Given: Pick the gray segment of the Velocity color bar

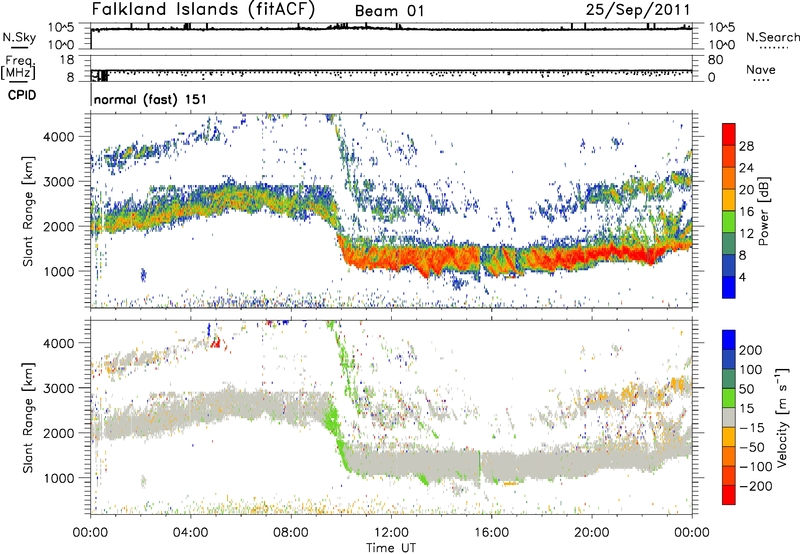Looking at the screenshot, I should 729,417.
